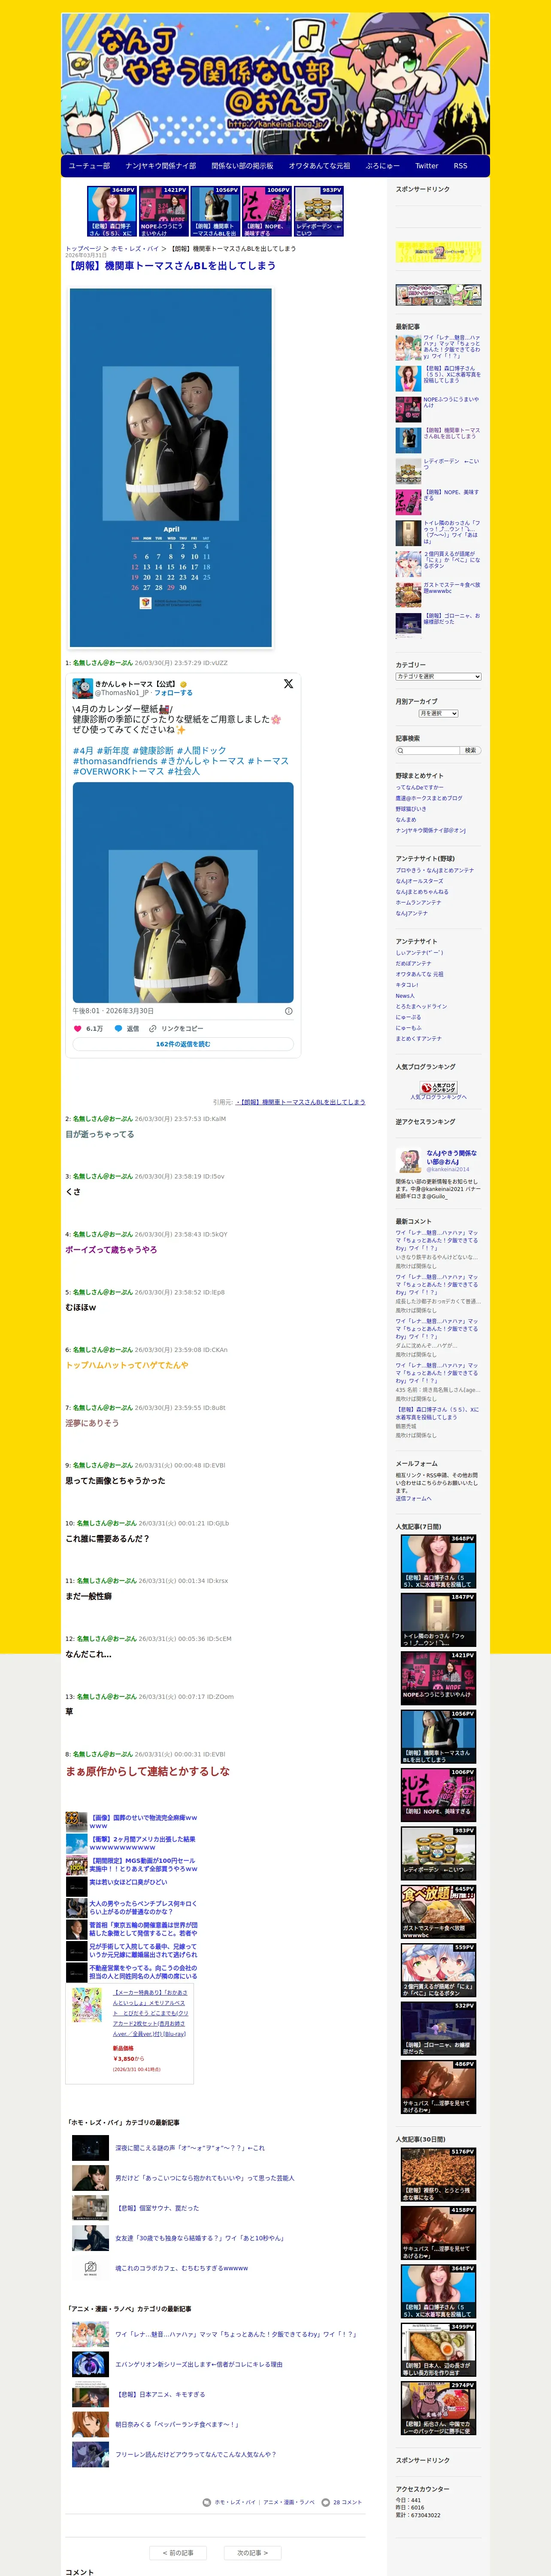
Task: Click first sponsor banner under スポンサードリンク
Action: point(438,252)
